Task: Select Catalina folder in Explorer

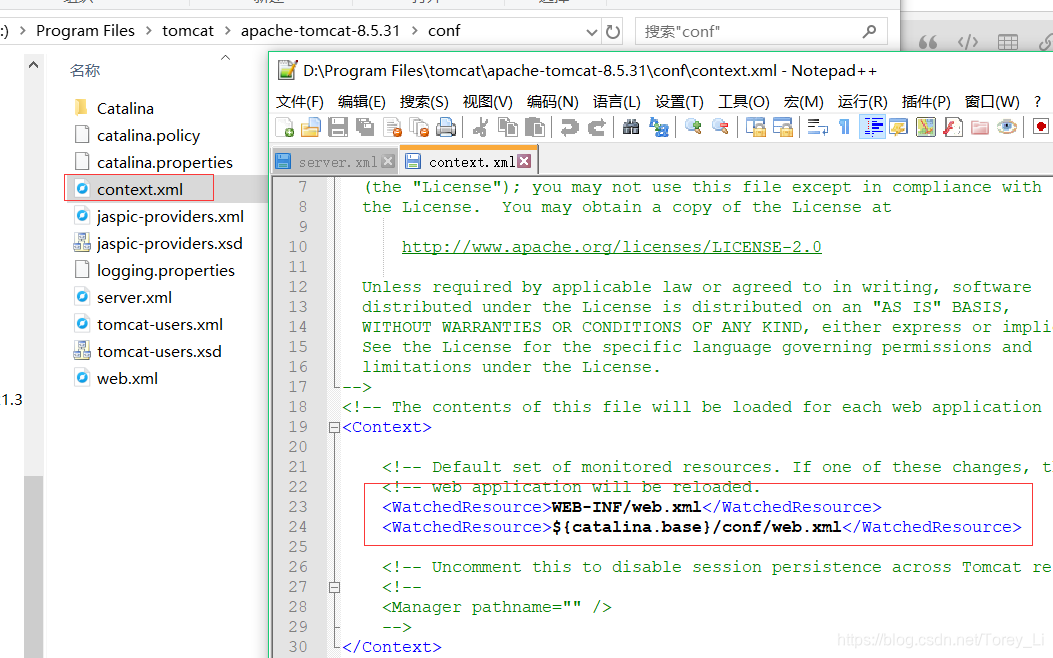Action: point(125,108)
